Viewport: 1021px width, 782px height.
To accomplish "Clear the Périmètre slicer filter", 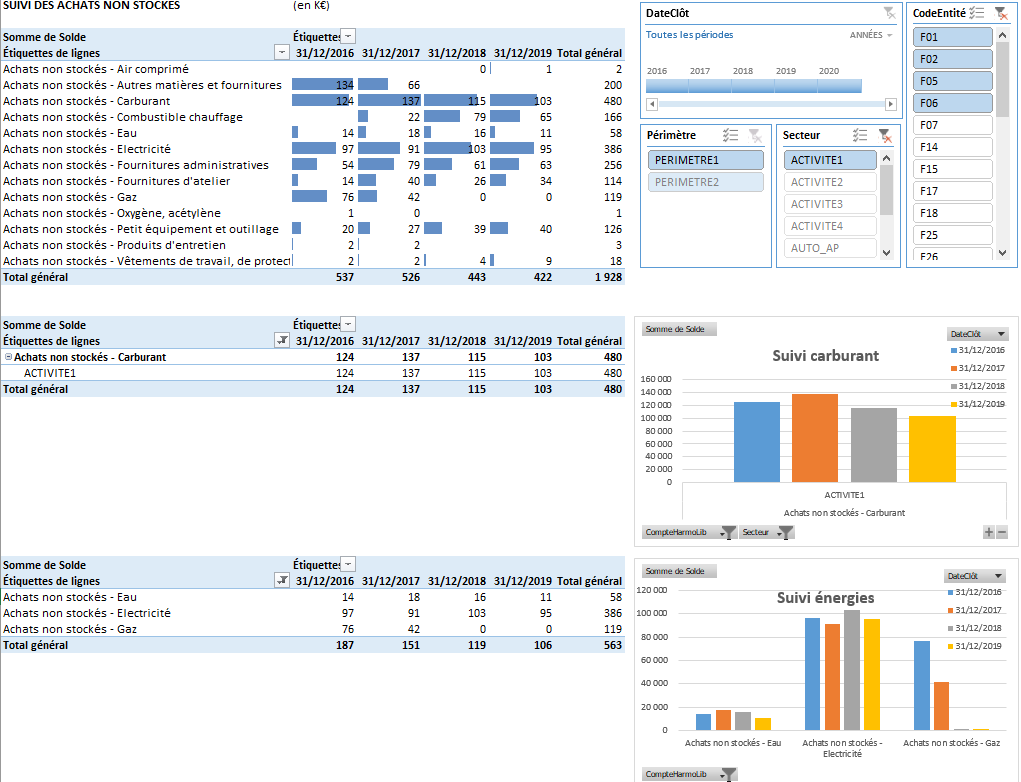I will point(755,135).
